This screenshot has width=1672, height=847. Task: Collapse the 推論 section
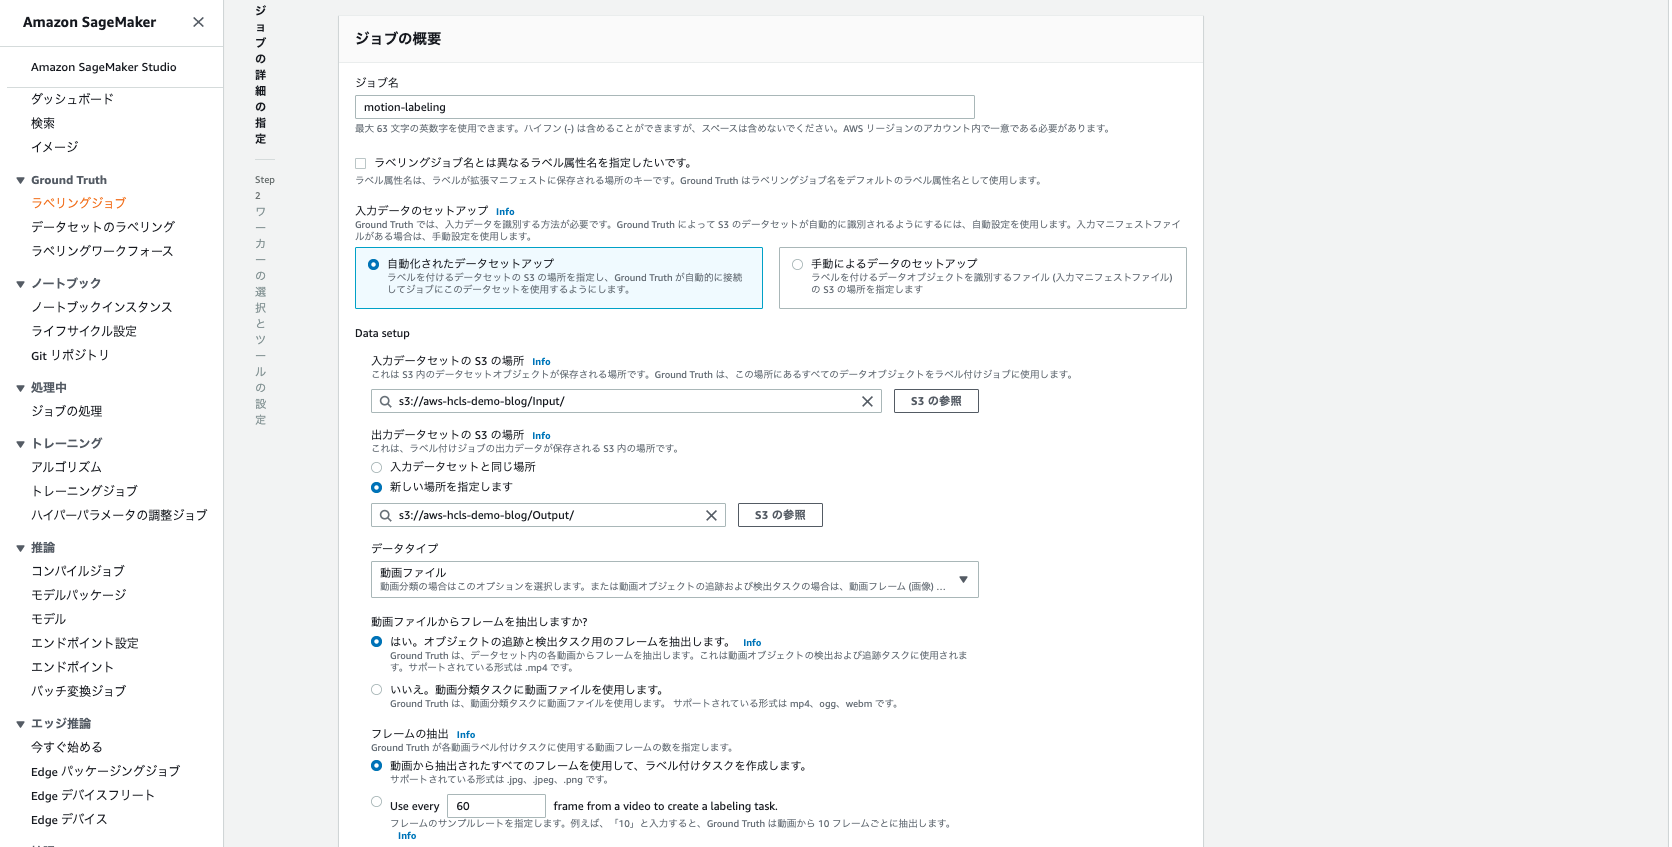20,548
